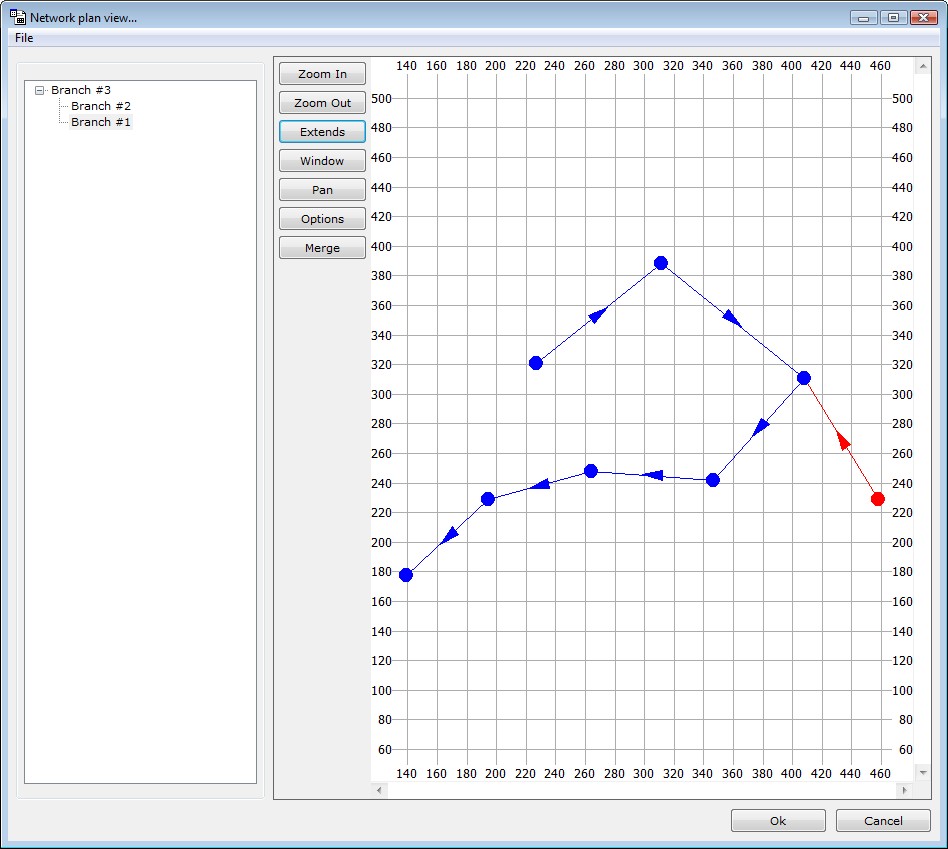948x849 pixels.
Task: Open the Options dialog button
Action: (x=322, y=219)
